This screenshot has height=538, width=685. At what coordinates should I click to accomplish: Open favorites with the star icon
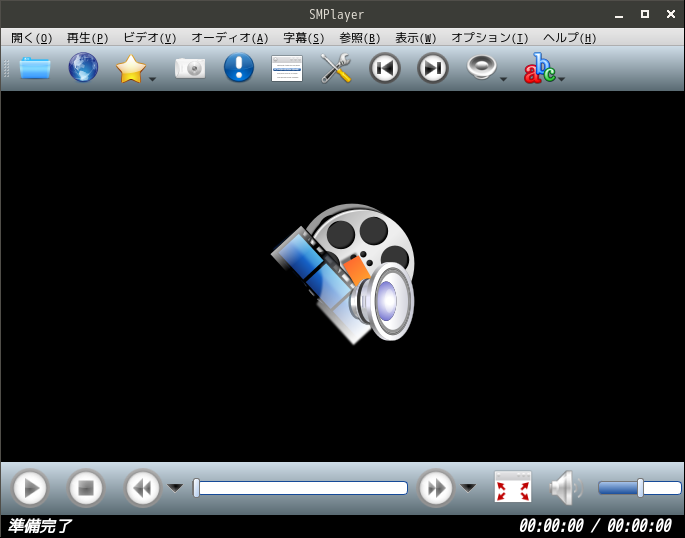[131, 69]
